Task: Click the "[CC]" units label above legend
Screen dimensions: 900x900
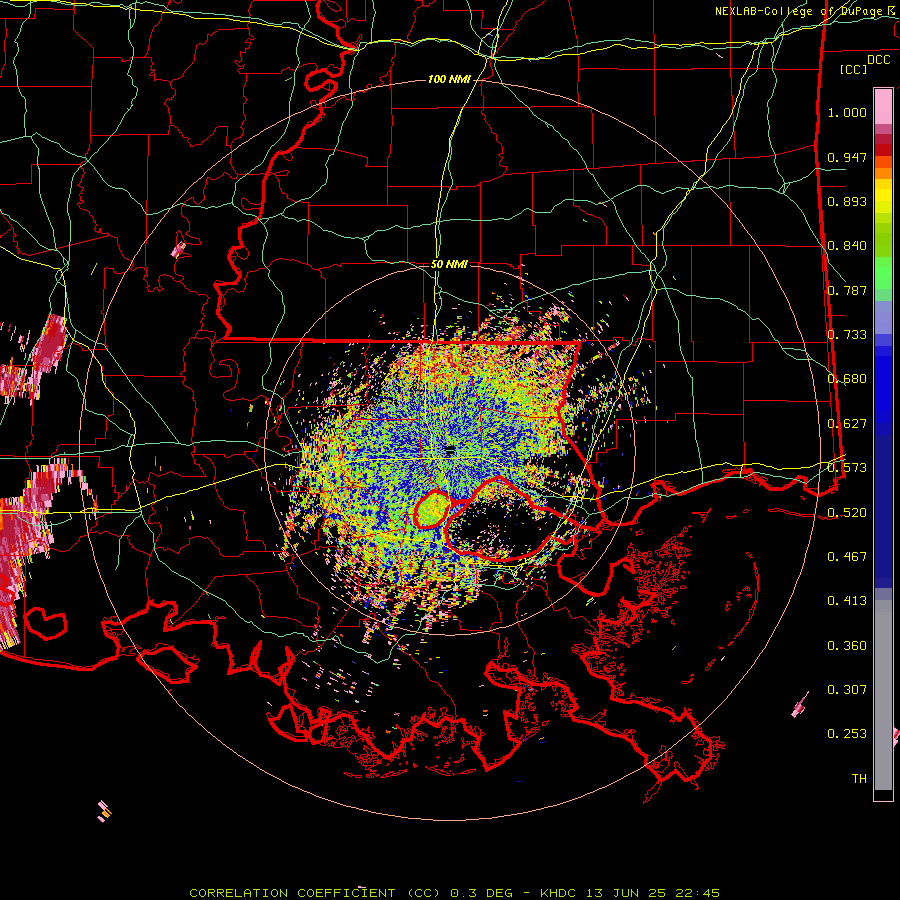Action: pyautogui.click(x=854, y=69)
